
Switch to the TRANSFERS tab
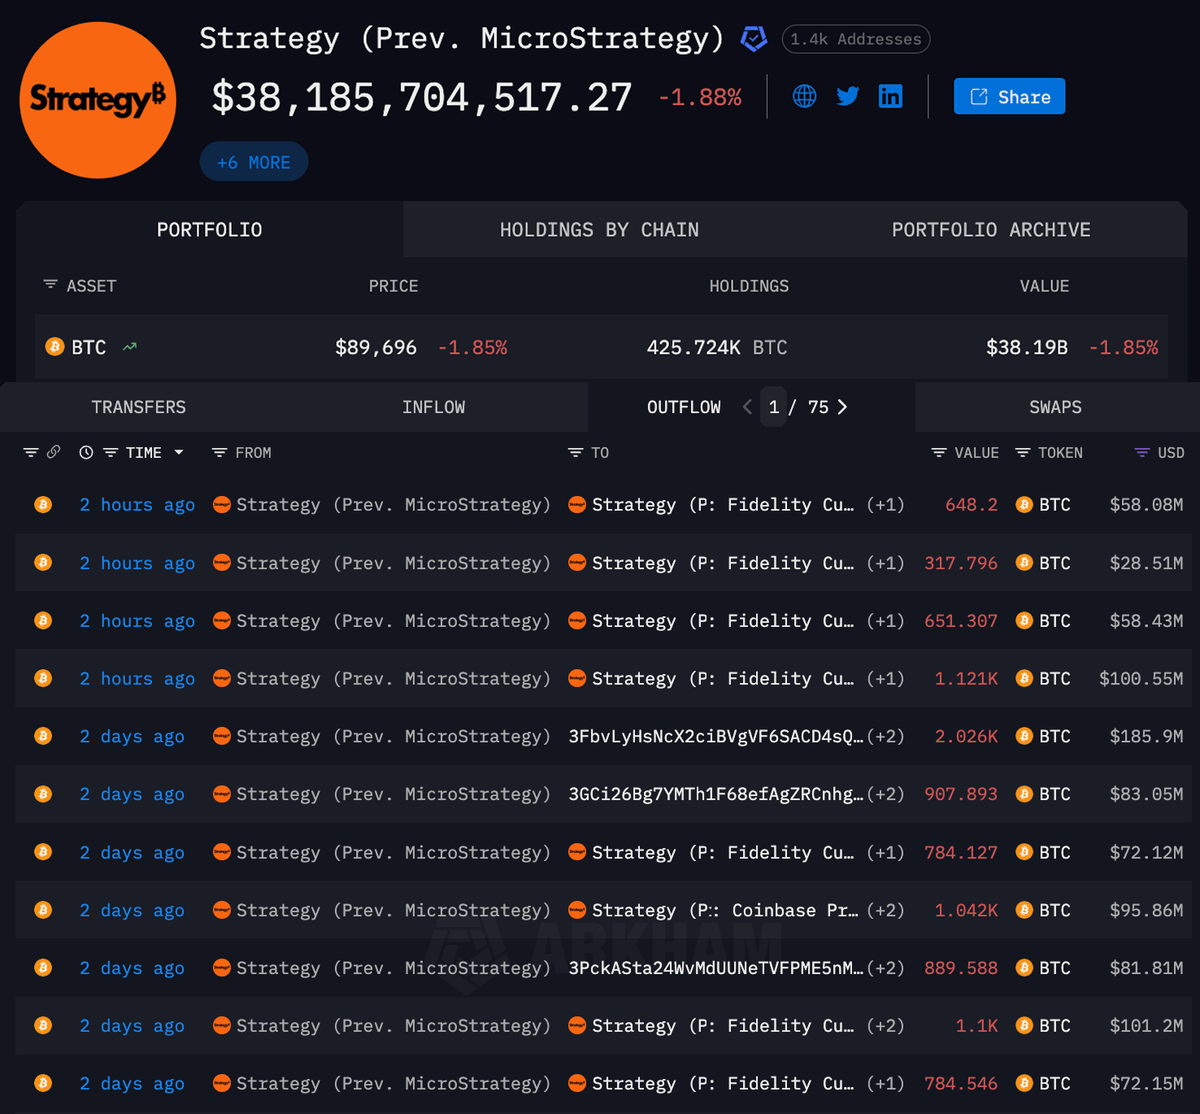138,407
